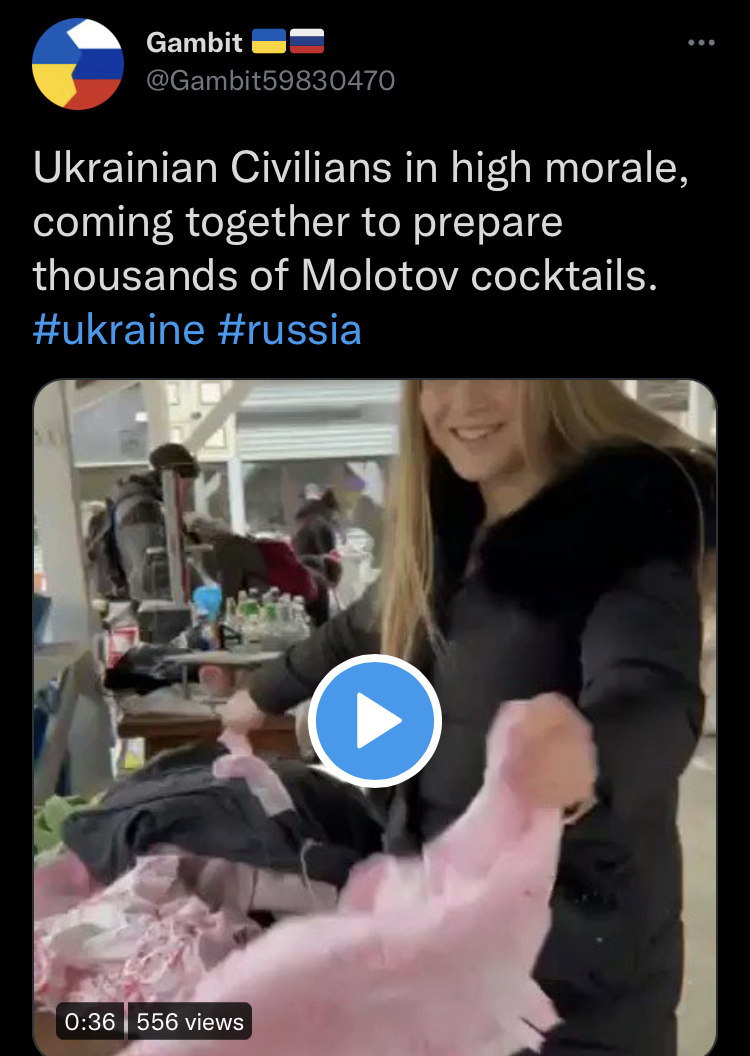Play the video with the blue play button

(x=375, y=721)
